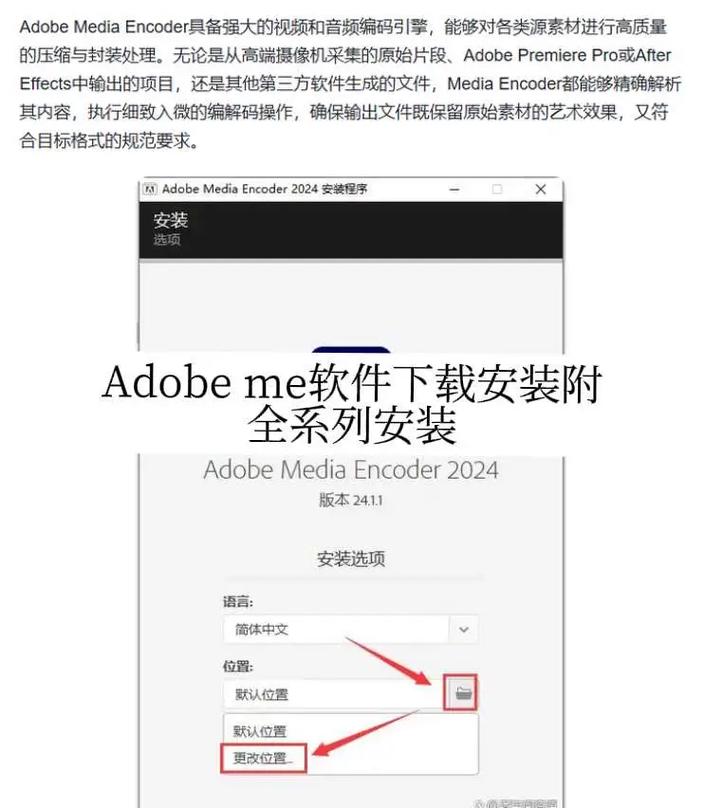Click the 版本 24.1.1 version label
This screenshot has width=704, height=808.
pyautogui.click(x=351, y=500)
